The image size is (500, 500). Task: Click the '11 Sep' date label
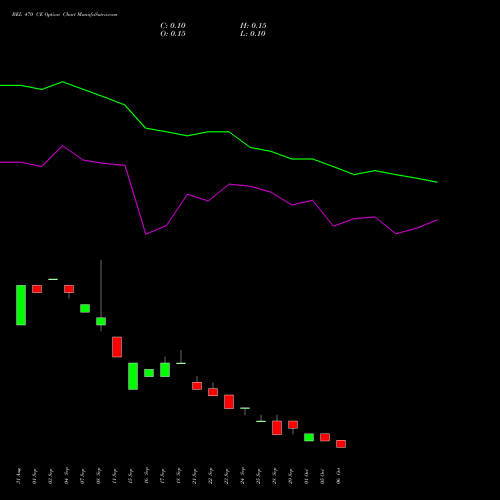tap(115, 476)
